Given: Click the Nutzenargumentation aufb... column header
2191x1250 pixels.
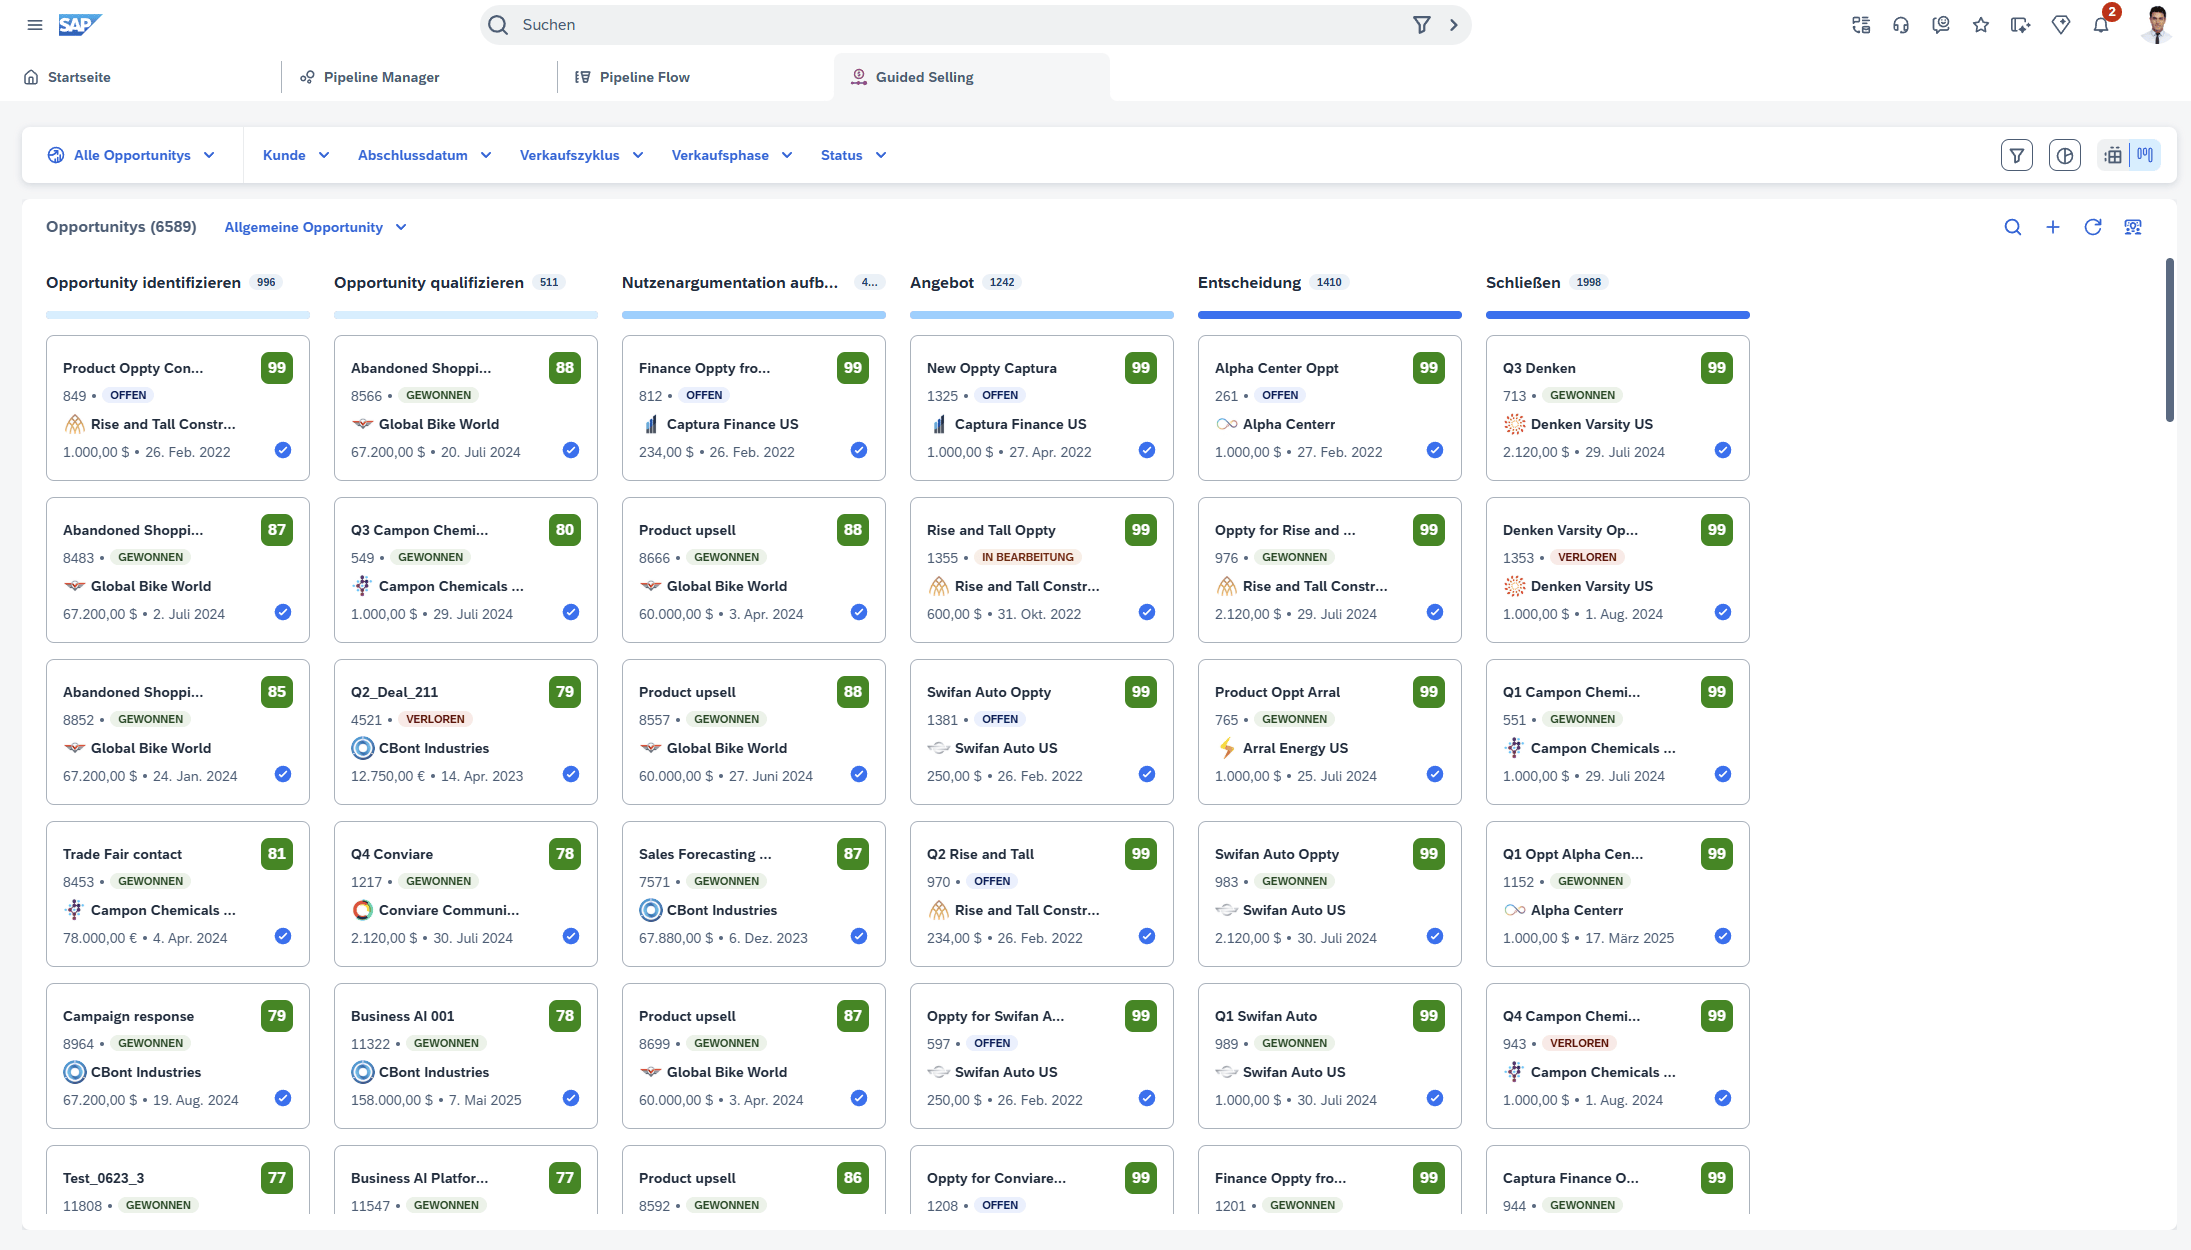Looking at the screenshot, I should (730, 283).
